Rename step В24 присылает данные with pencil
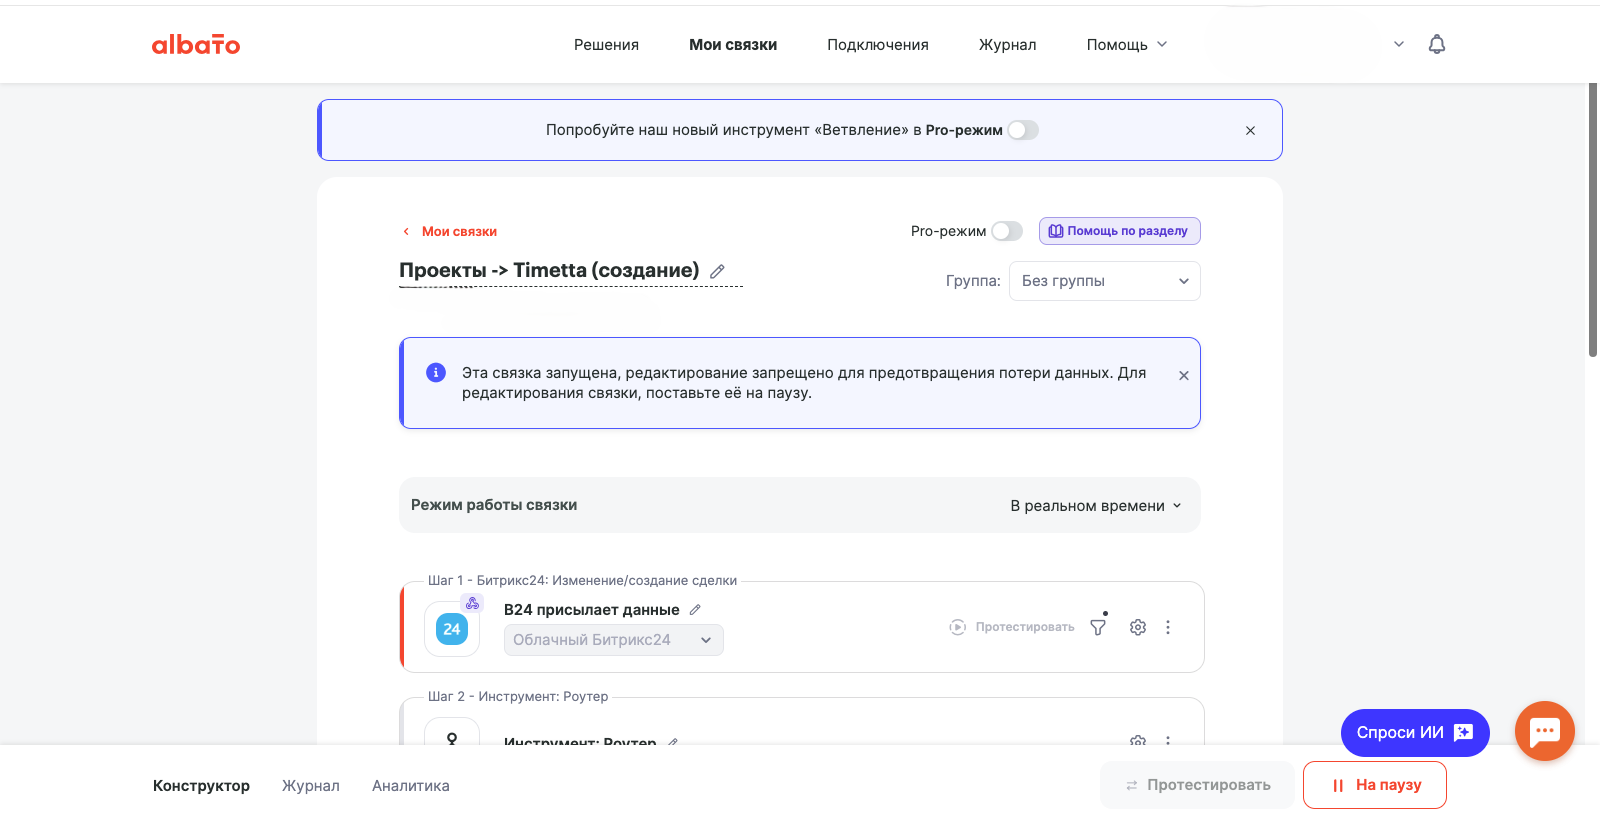This screenshot has height=825, width=1600. pos(695,610)
